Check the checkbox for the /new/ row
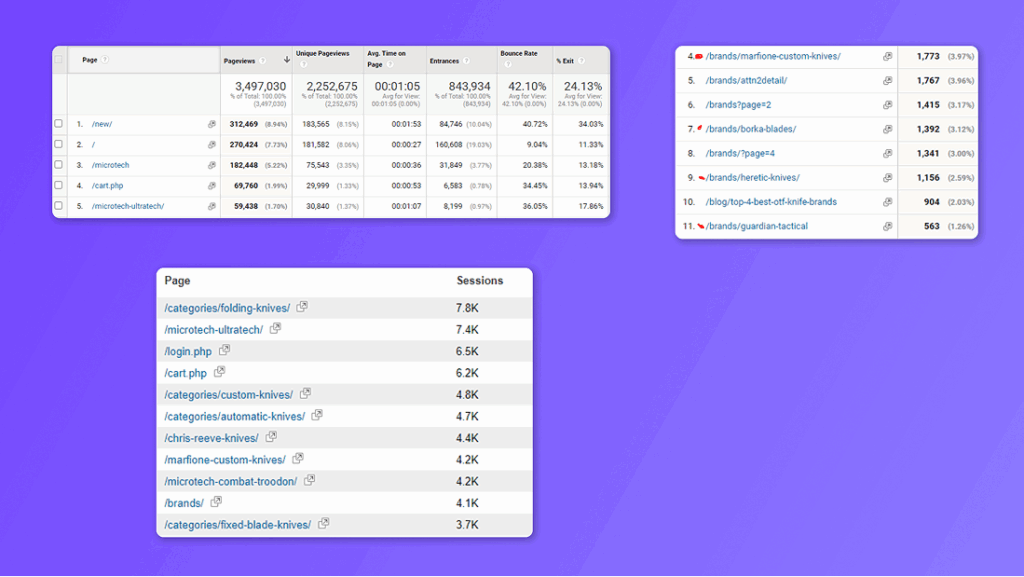This screenshot has height=577, width=1024. pos(59,124)
